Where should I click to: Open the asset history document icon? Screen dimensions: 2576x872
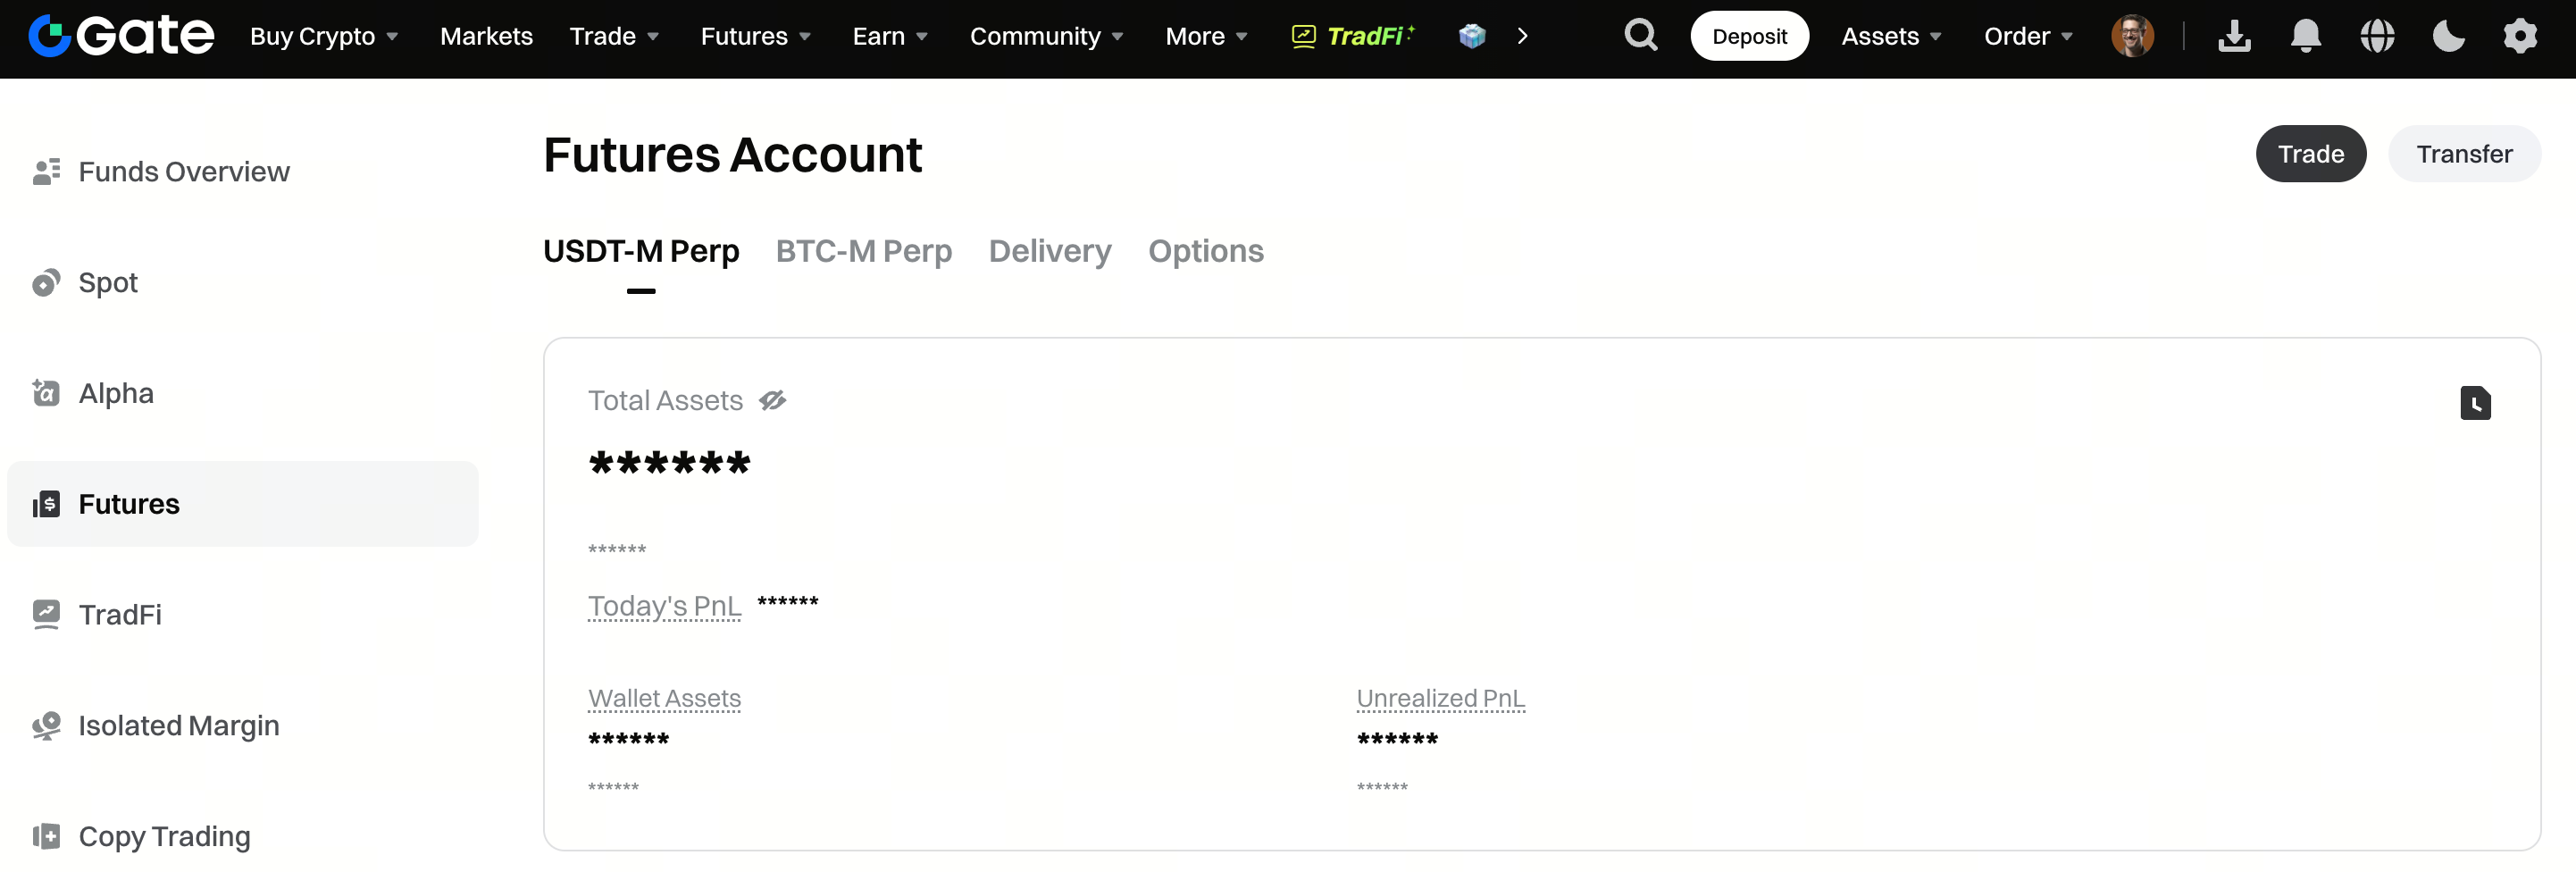pos(2475,403)
